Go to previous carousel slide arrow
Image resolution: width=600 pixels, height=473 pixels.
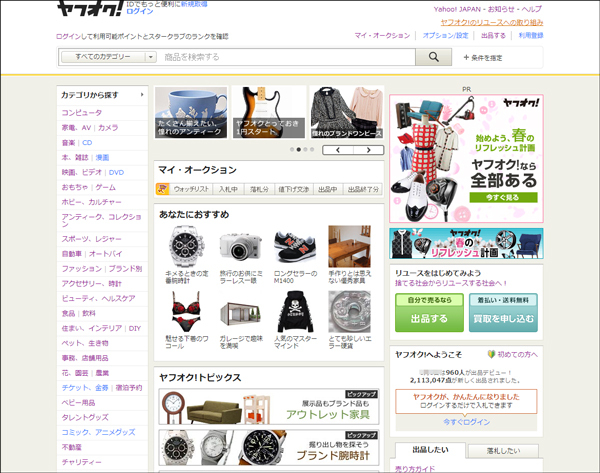tap(338, 150)
